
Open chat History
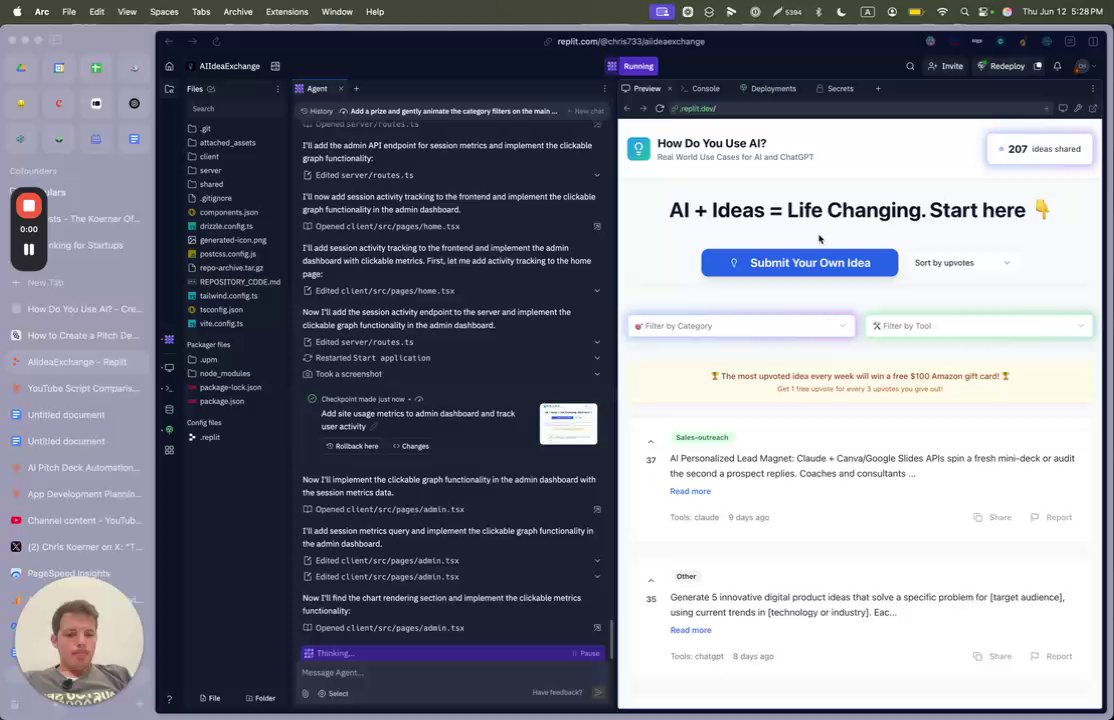tap(316, 112)
